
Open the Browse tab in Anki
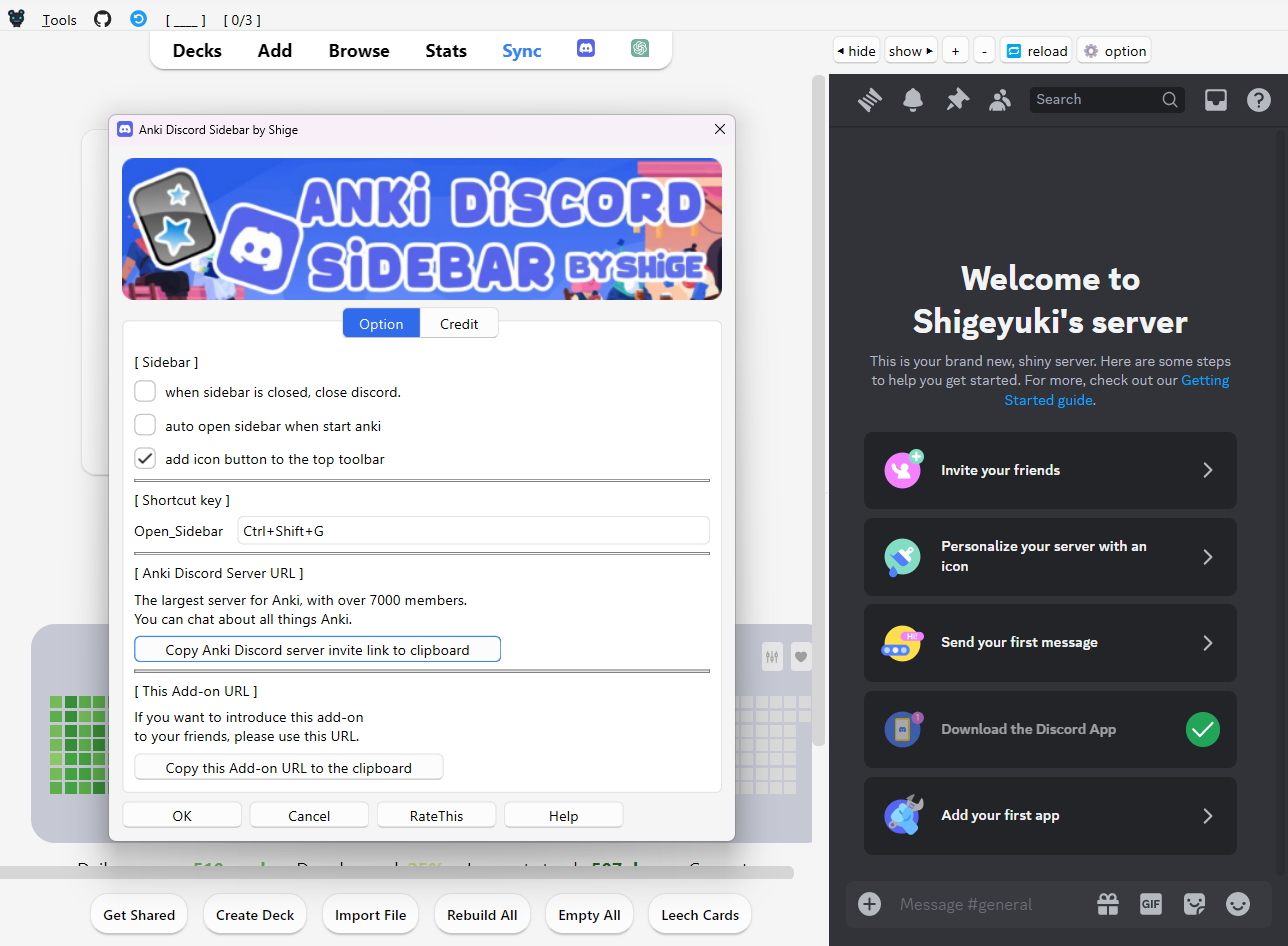click(359, 51)
